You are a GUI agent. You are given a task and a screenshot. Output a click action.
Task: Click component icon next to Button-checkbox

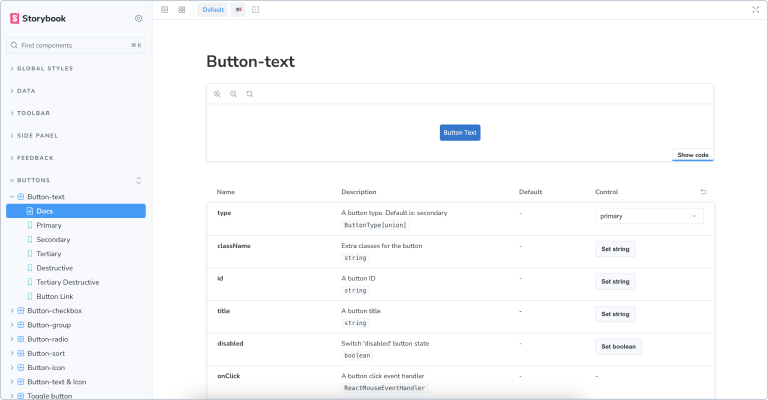point(21,310)
